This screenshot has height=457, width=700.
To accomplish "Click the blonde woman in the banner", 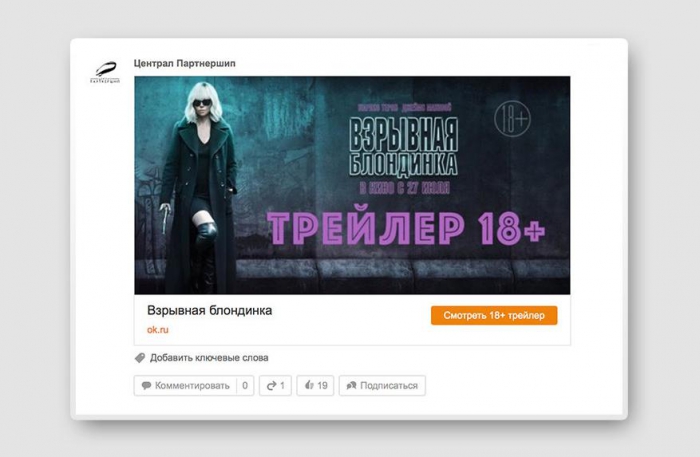I will pyautogui.click(x=198, y=187).
